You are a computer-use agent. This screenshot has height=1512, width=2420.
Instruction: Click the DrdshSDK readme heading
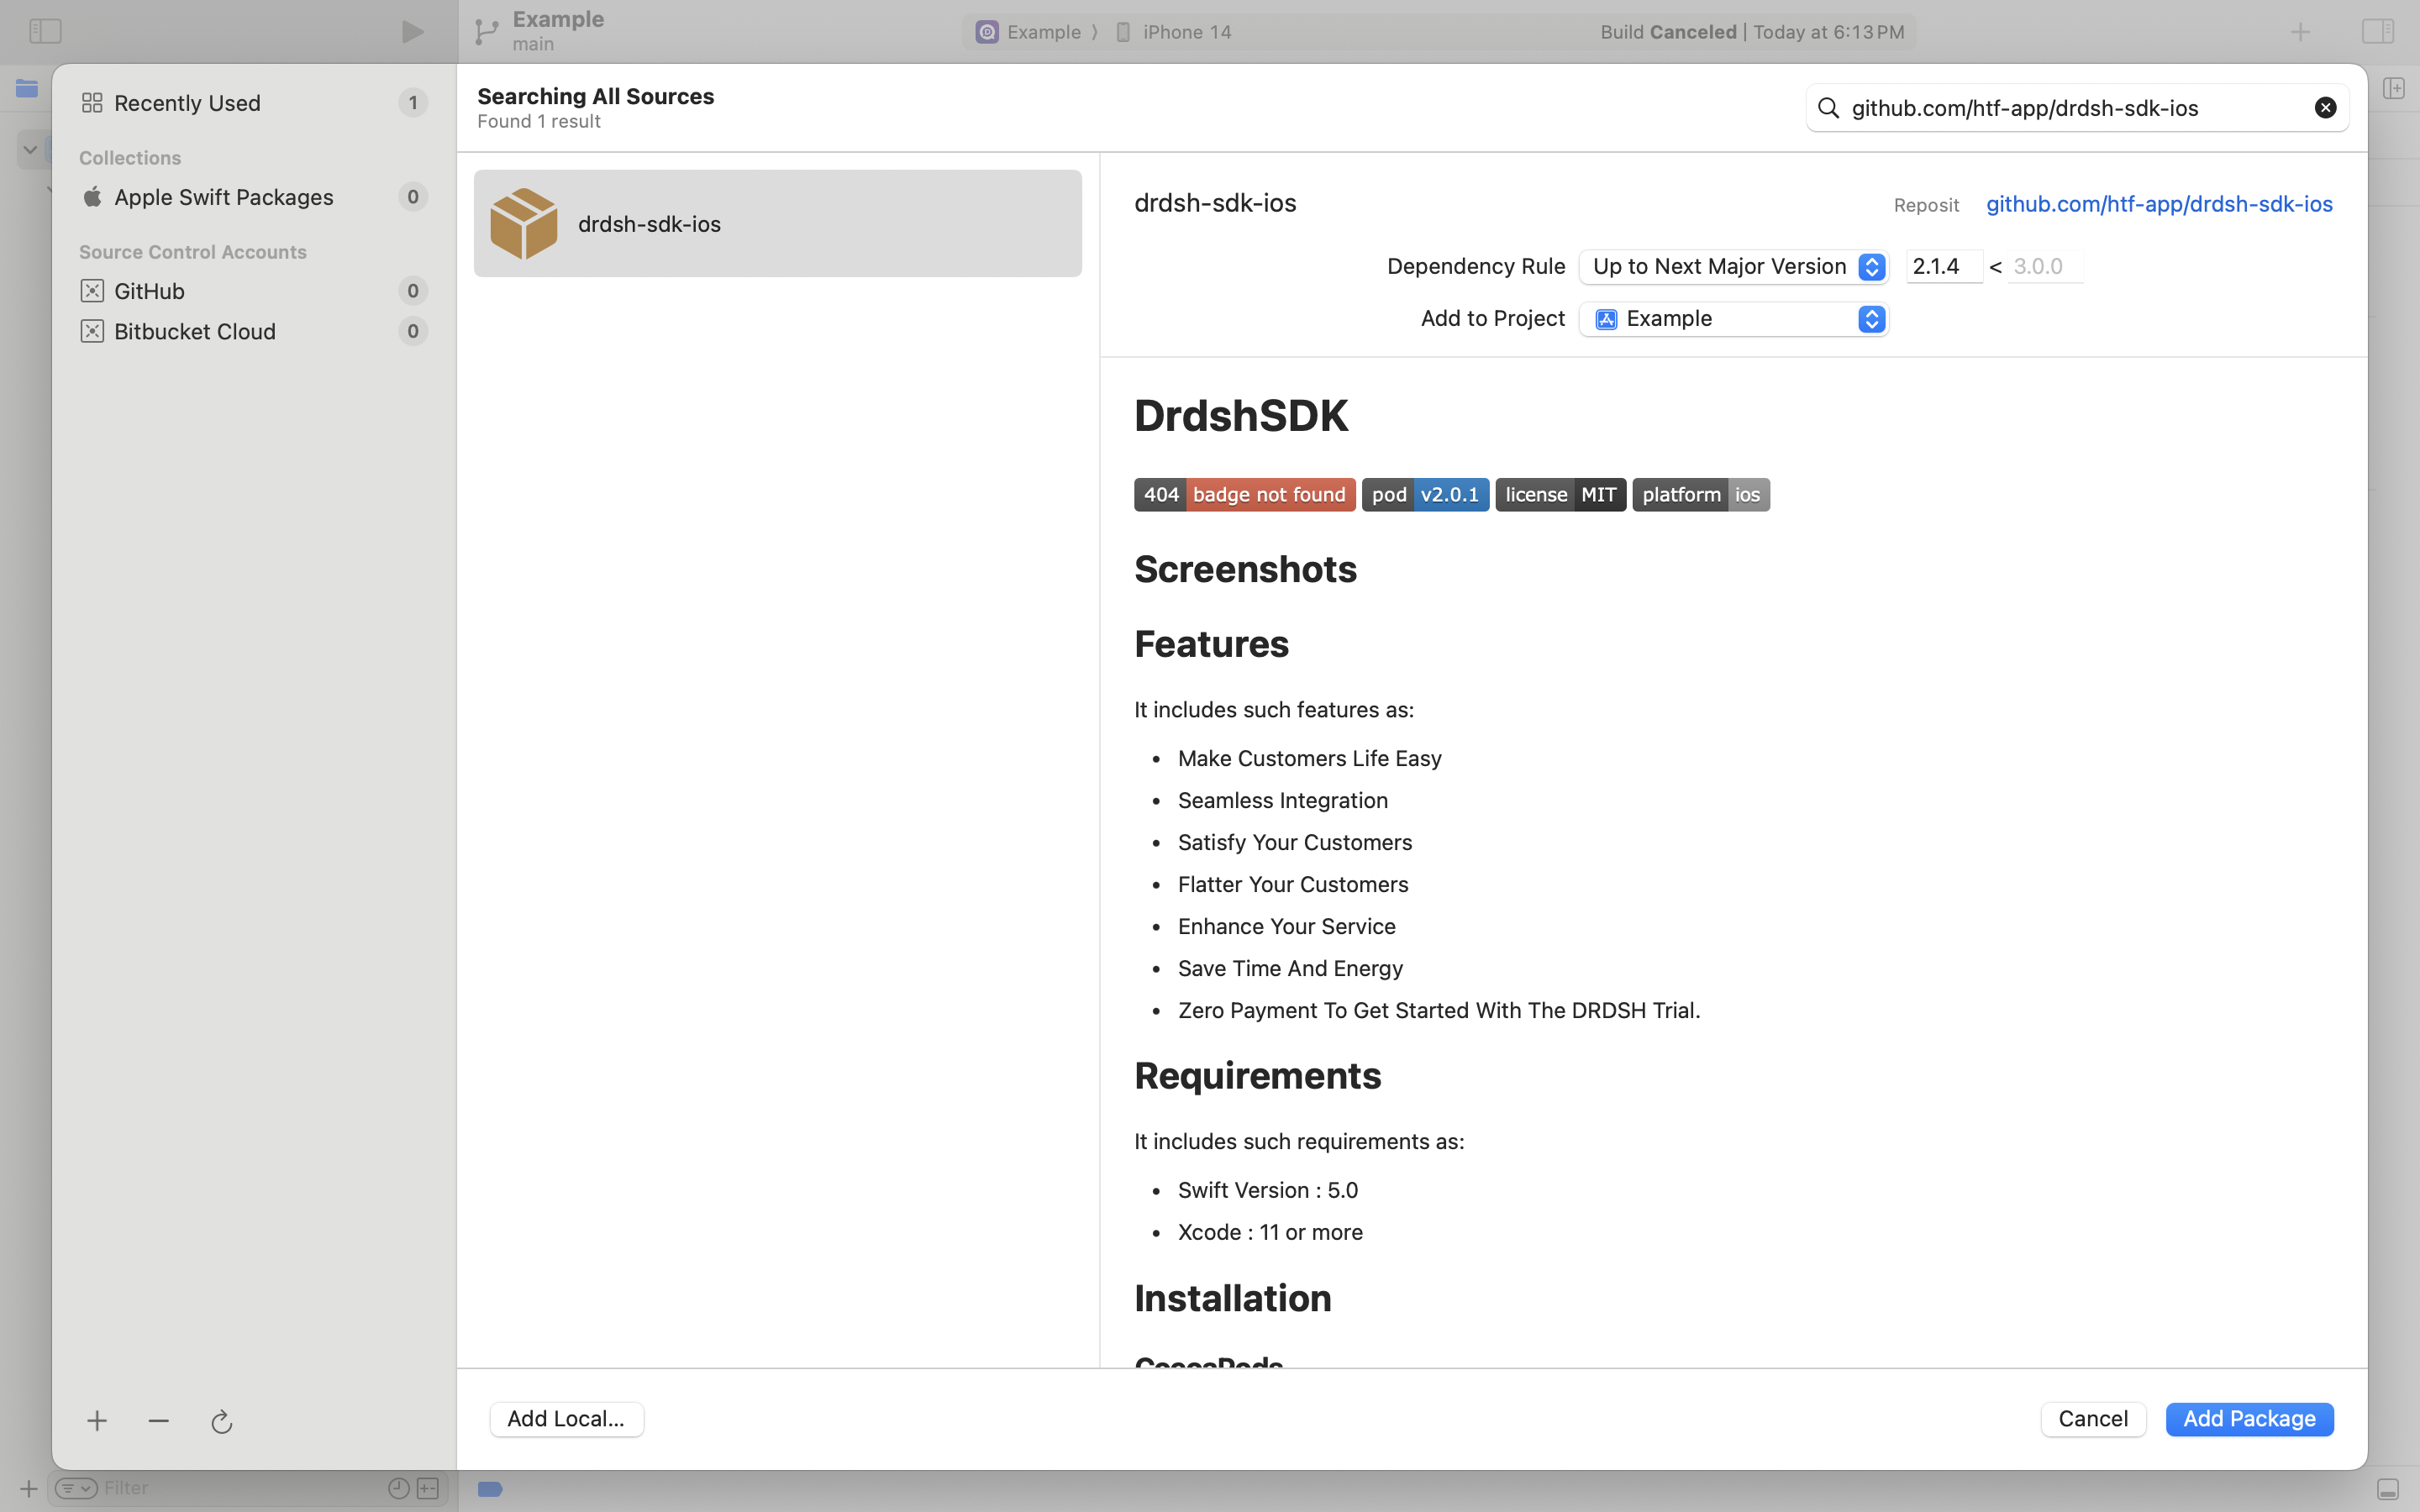[x=1241, y=416]
